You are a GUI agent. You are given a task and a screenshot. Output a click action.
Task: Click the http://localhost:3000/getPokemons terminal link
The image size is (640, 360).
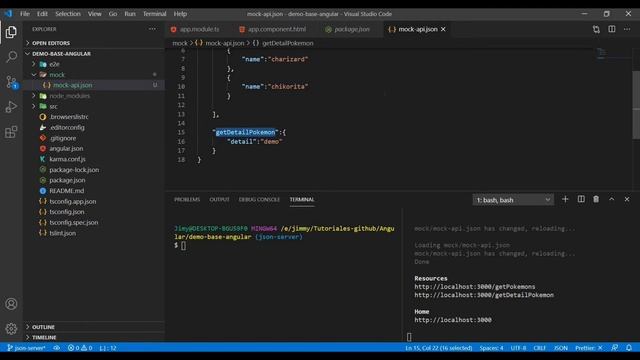point(475,287)
